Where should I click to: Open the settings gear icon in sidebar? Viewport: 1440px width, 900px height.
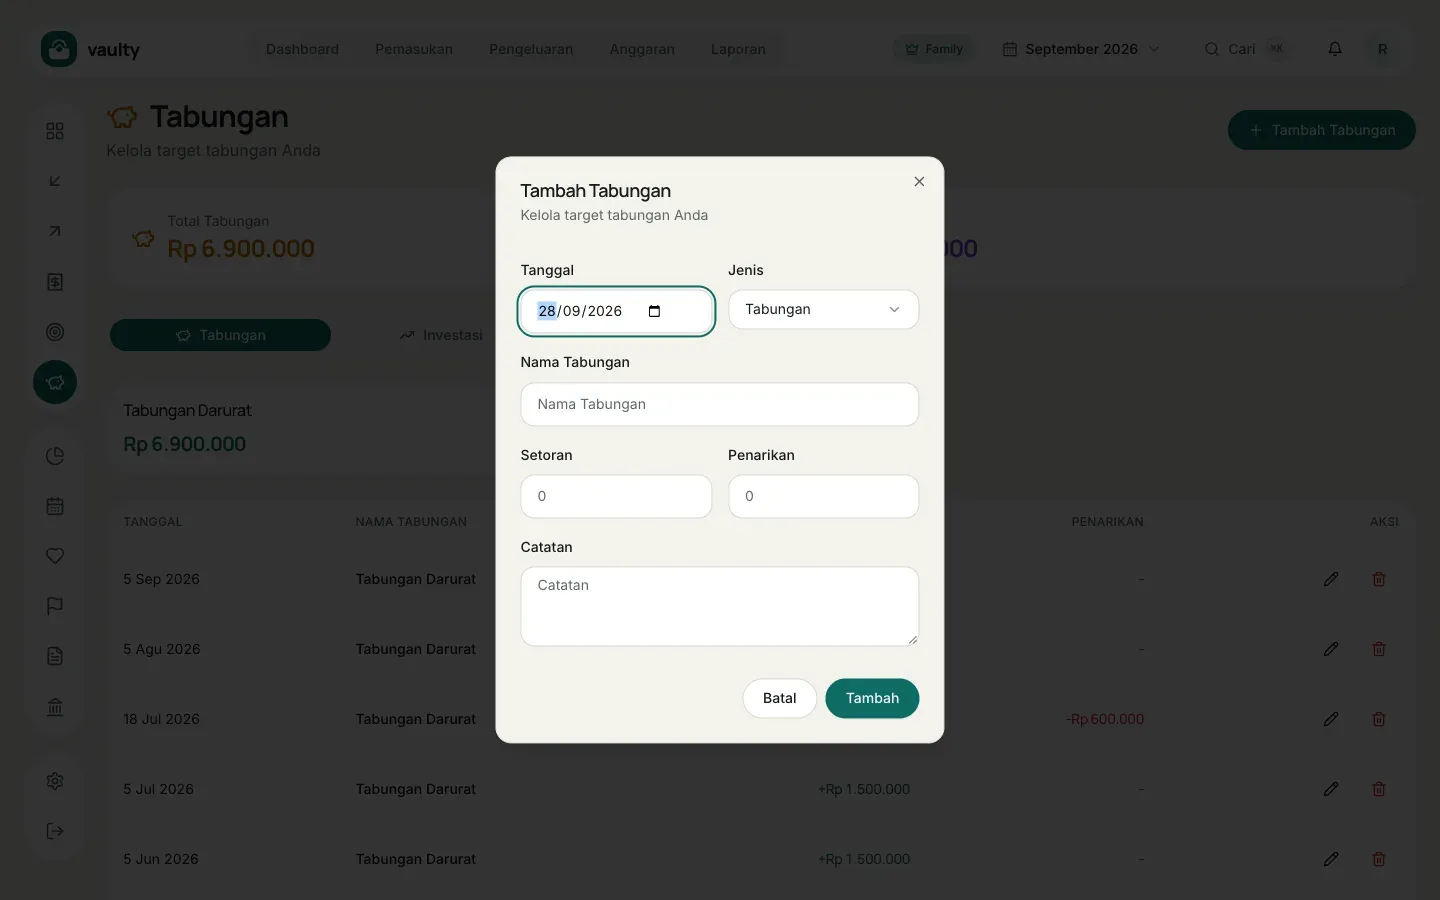point(55,781)
